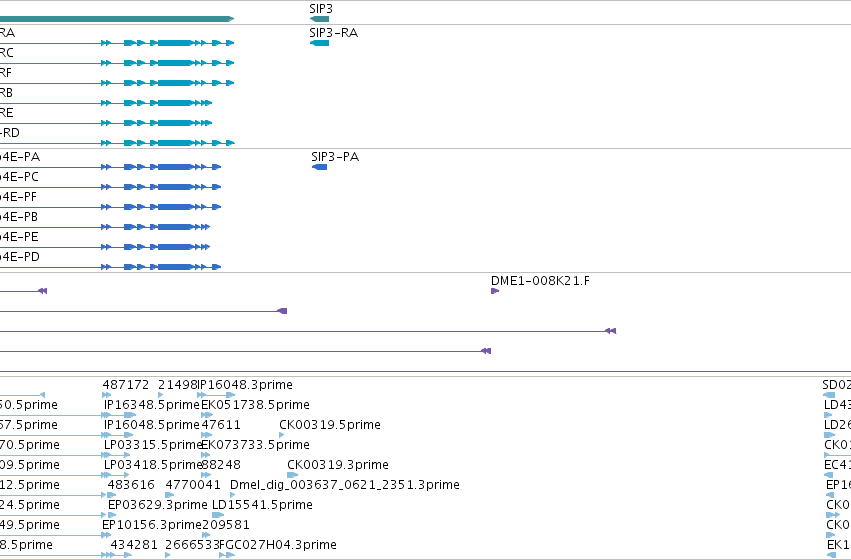Click the SD02 EST label

click(836, 385)
